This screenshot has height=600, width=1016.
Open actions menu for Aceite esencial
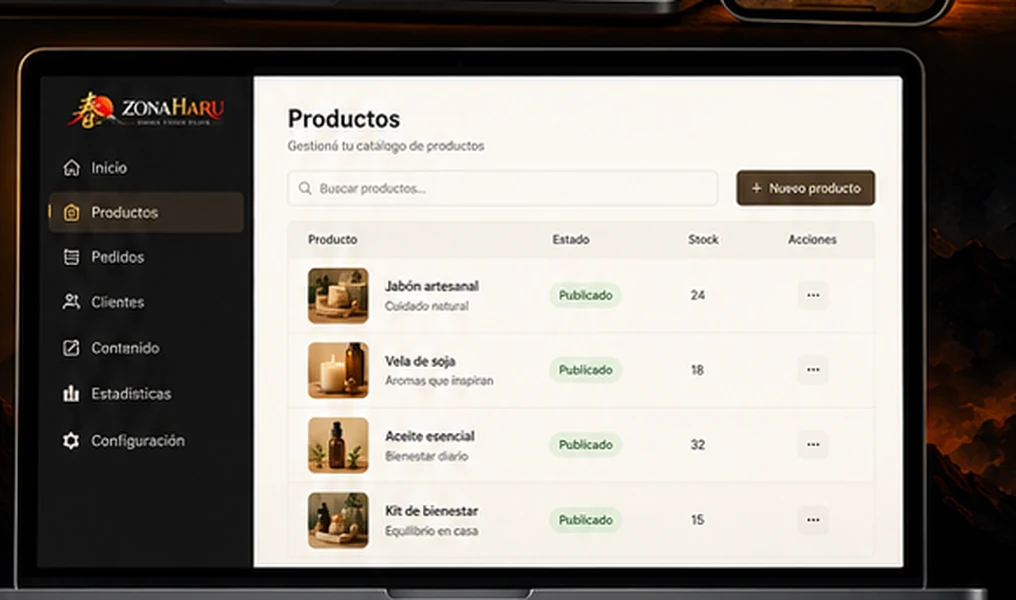point(813,444)
